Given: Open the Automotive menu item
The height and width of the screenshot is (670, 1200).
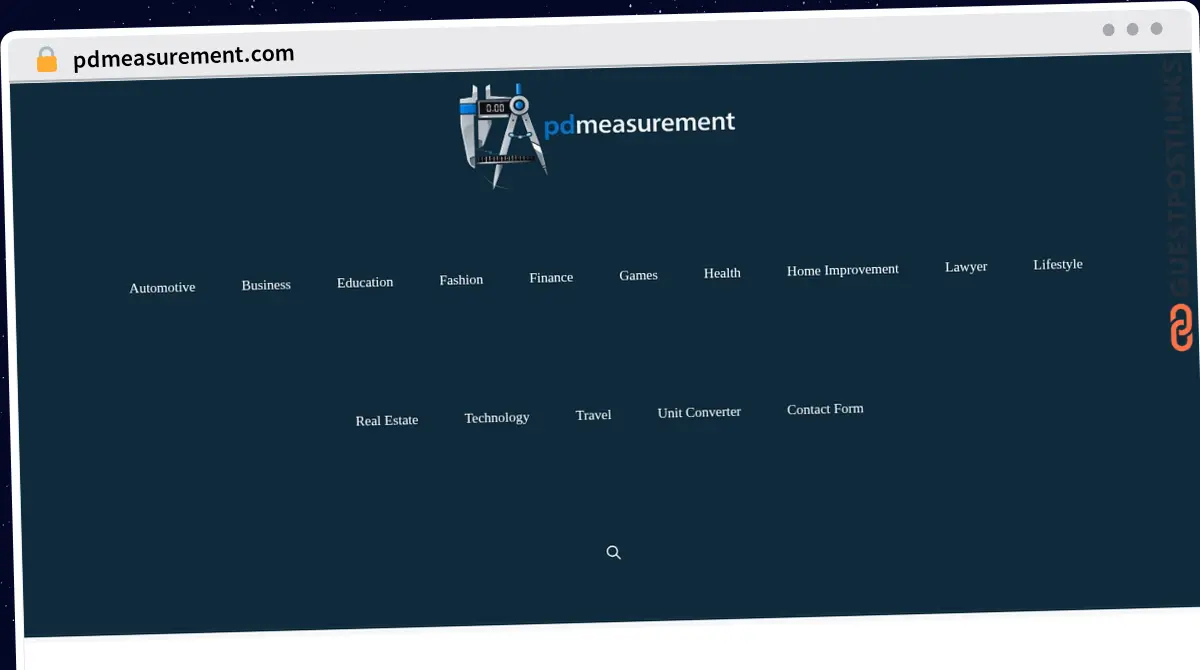Looking at the screenshot, I should [162, 288].
